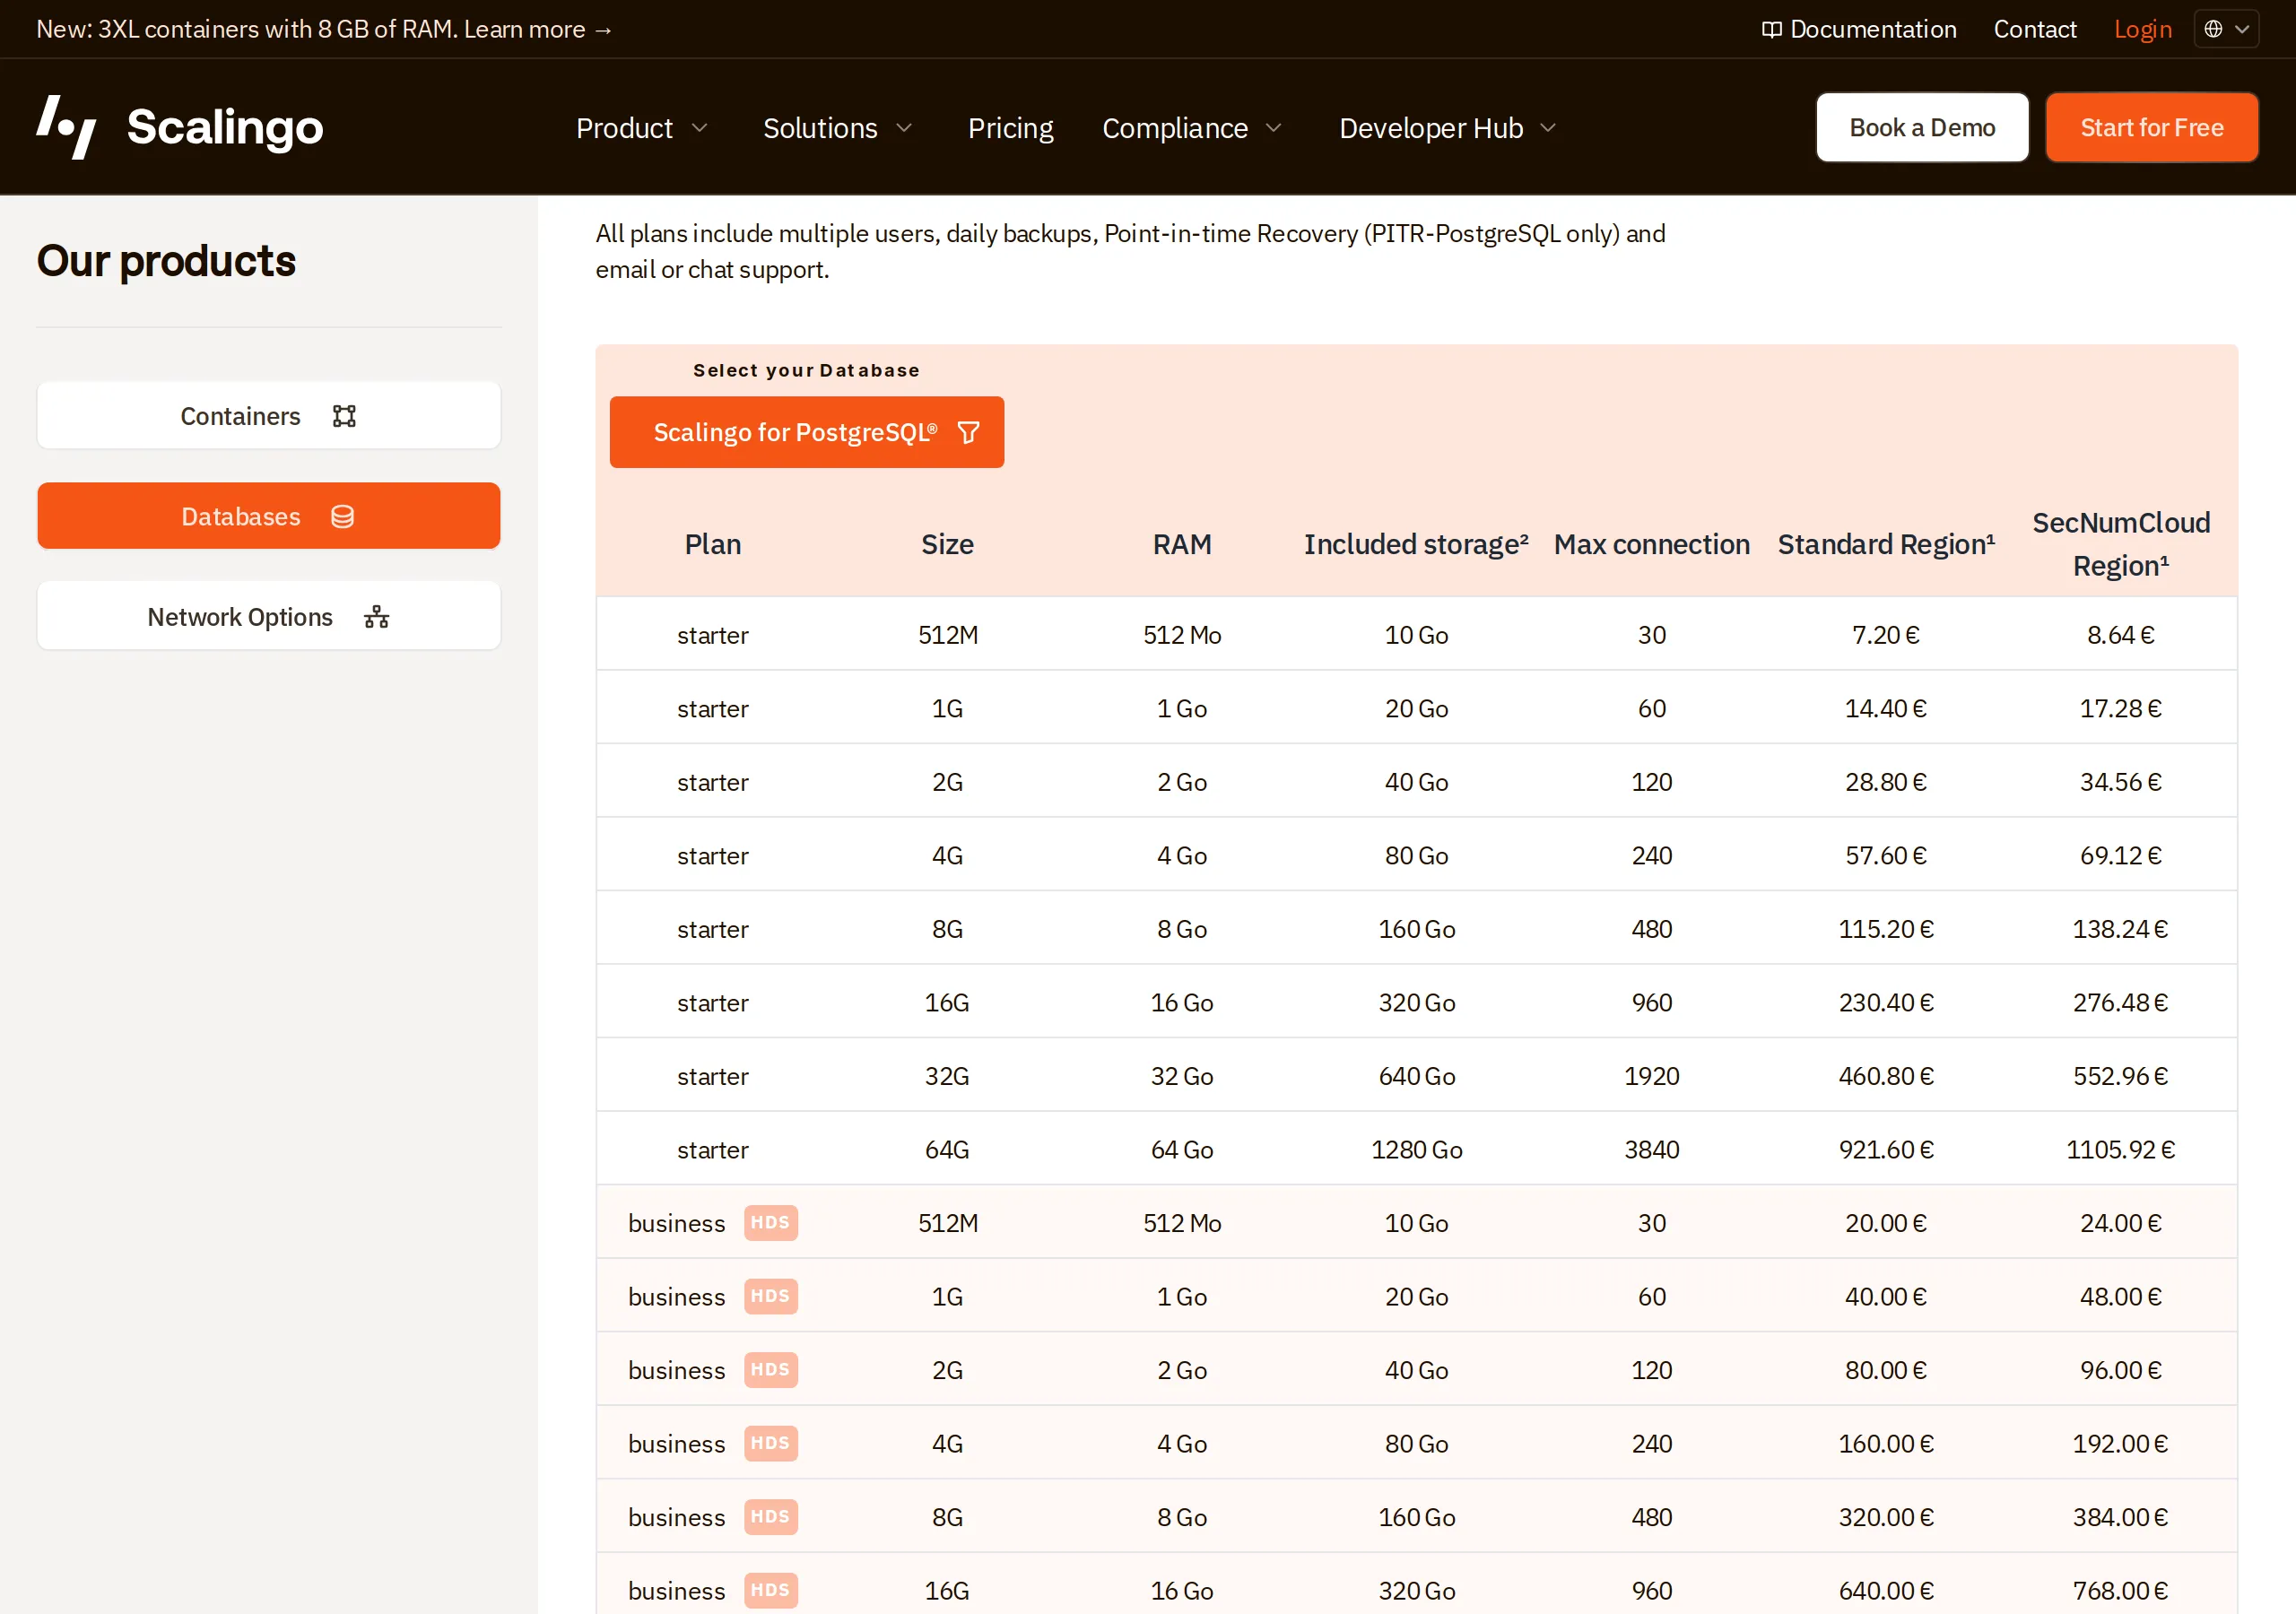
Task: Expand the Compliance menu chevron
Action: pos(1274,128)
